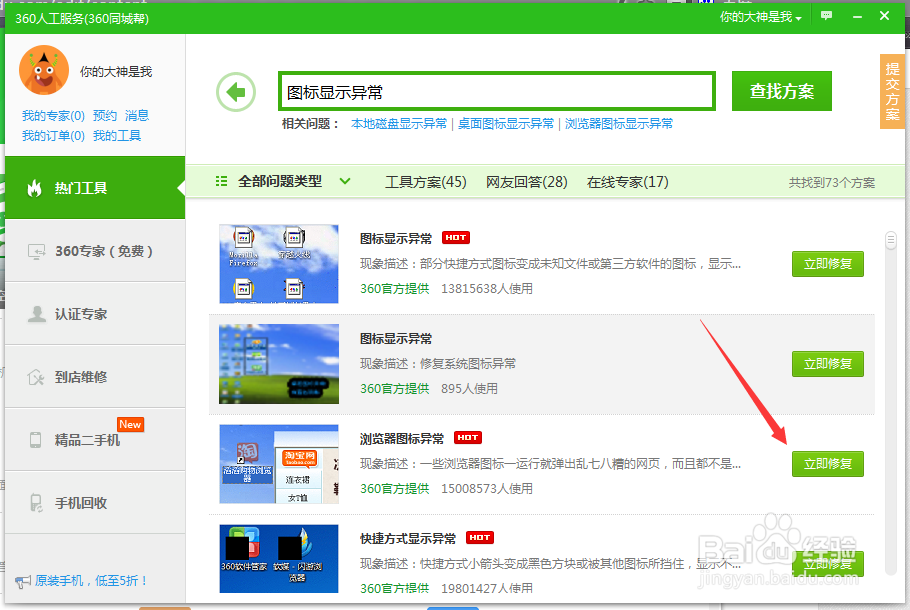Click the list icon beside 全部问题类型
The width and height of the screenshot is (910, 610).
pos(221,182)
